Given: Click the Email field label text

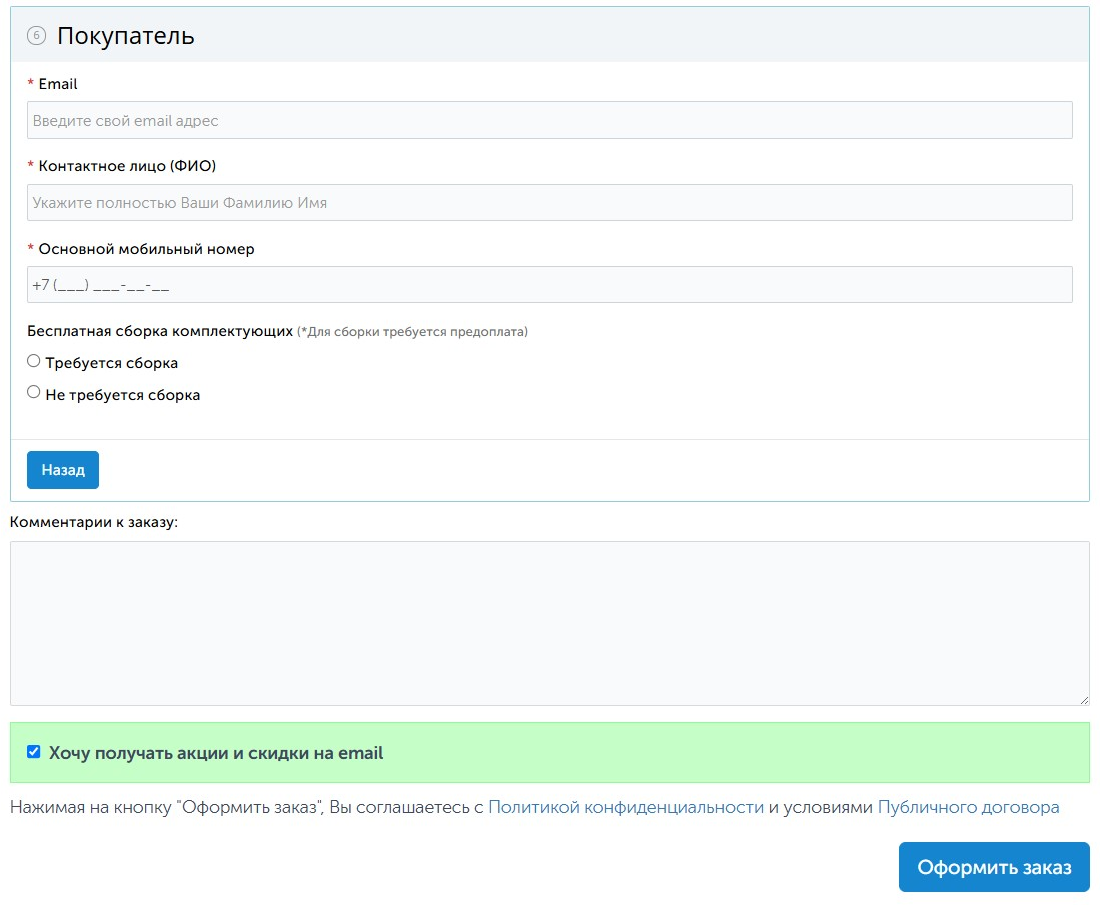Looking at the screenshot, I should coord(58,84).
